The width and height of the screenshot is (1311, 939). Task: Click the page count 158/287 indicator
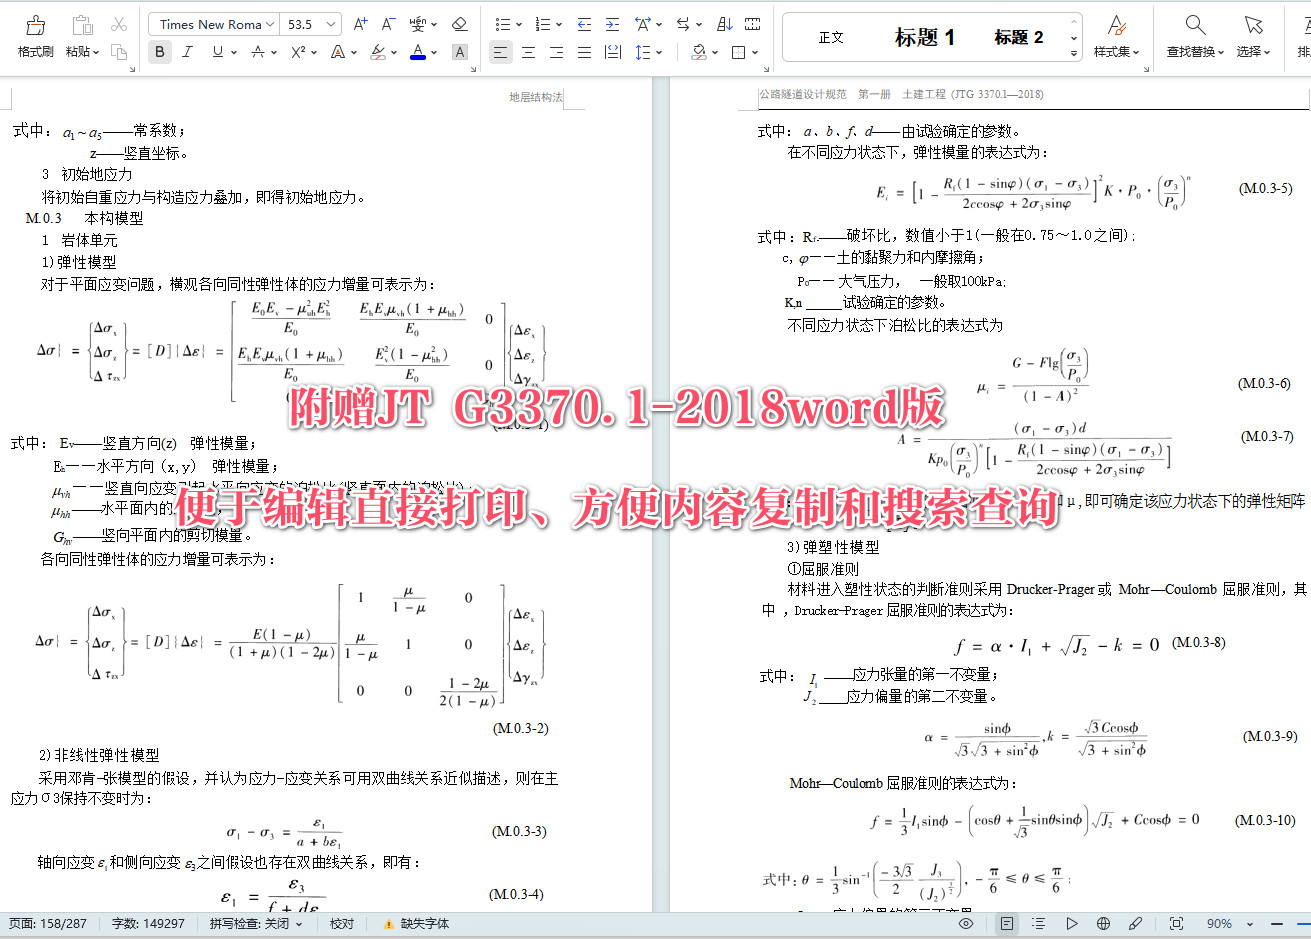coord(48,924)
